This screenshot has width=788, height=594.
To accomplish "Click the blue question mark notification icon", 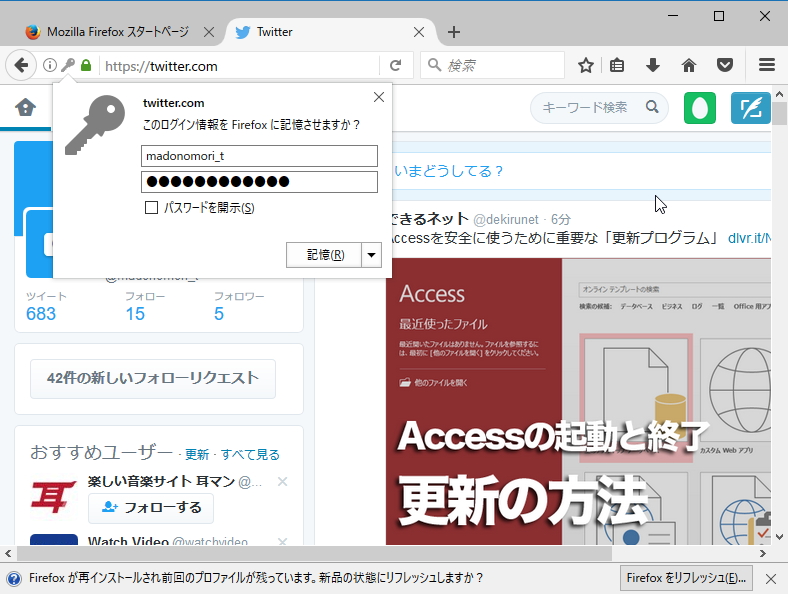I will [14, 579].
